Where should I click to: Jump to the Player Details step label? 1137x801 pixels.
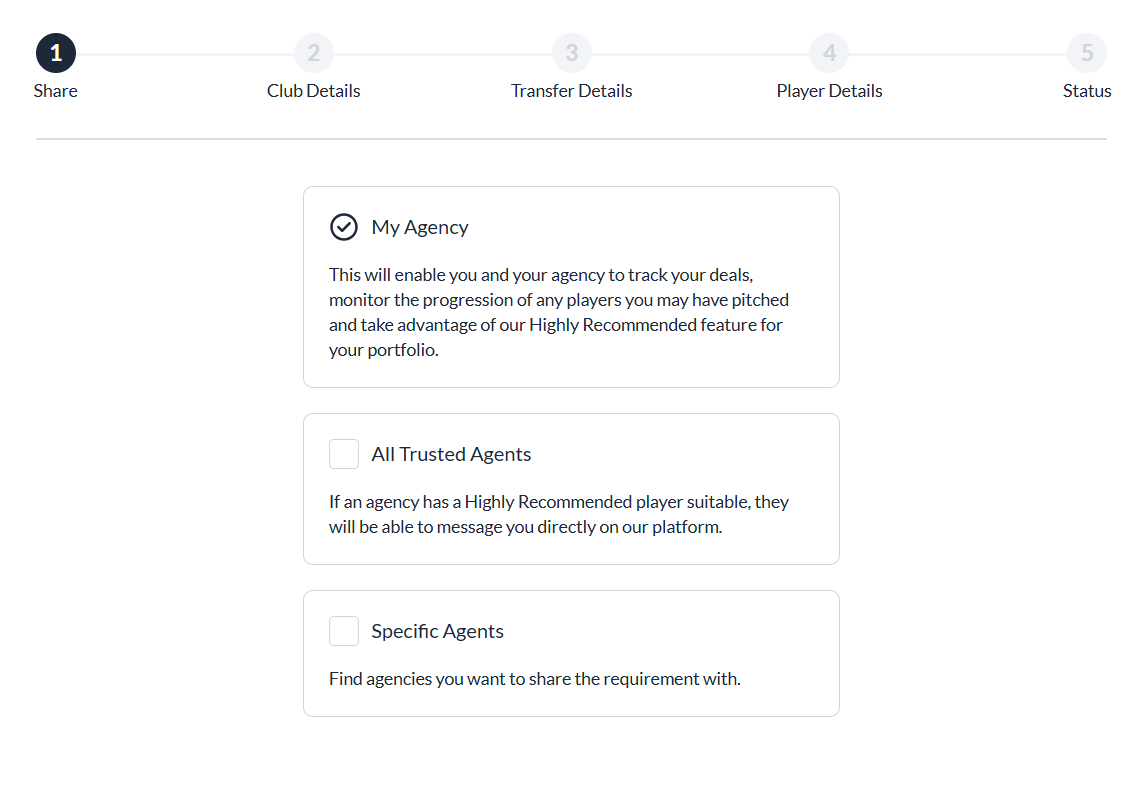[829, 91]
